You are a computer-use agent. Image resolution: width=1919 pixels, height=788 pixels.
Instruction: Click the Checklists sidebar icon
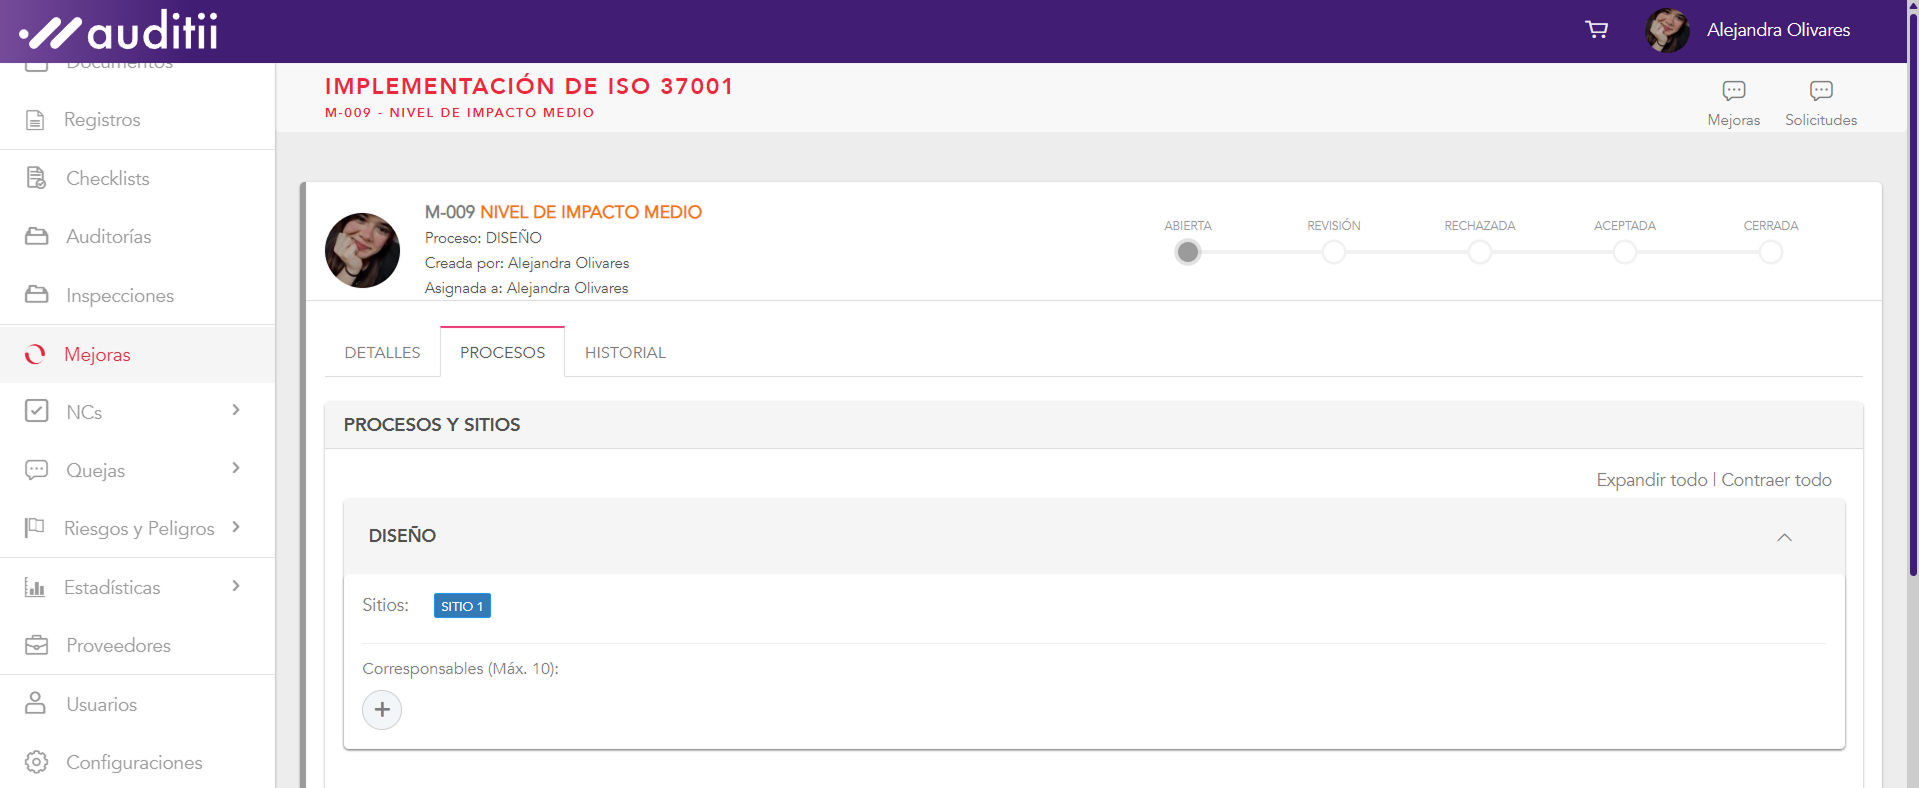(x=36, y=178)
